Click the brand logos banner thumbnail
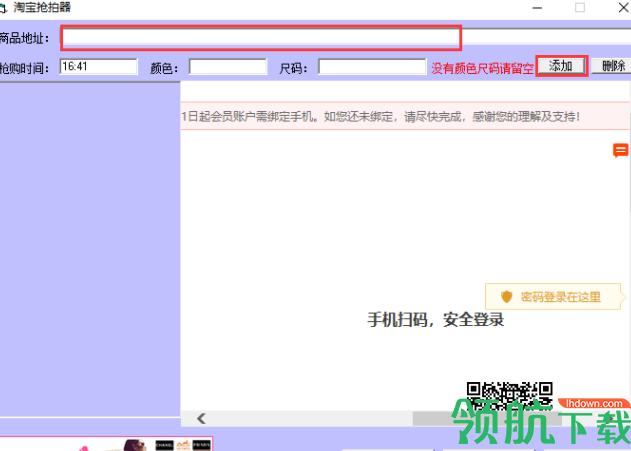Viewport: 631px width, 451px height. click(106, 443)
